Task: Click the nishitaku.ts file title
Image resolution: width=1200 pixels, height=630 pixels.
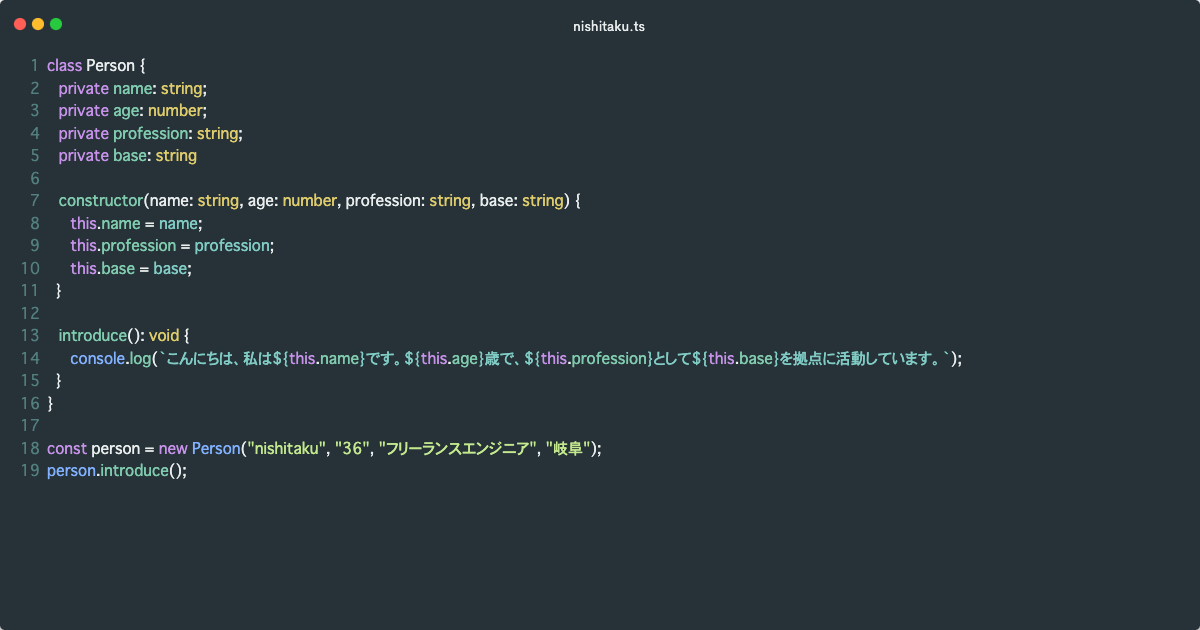Action: [608, 27]
